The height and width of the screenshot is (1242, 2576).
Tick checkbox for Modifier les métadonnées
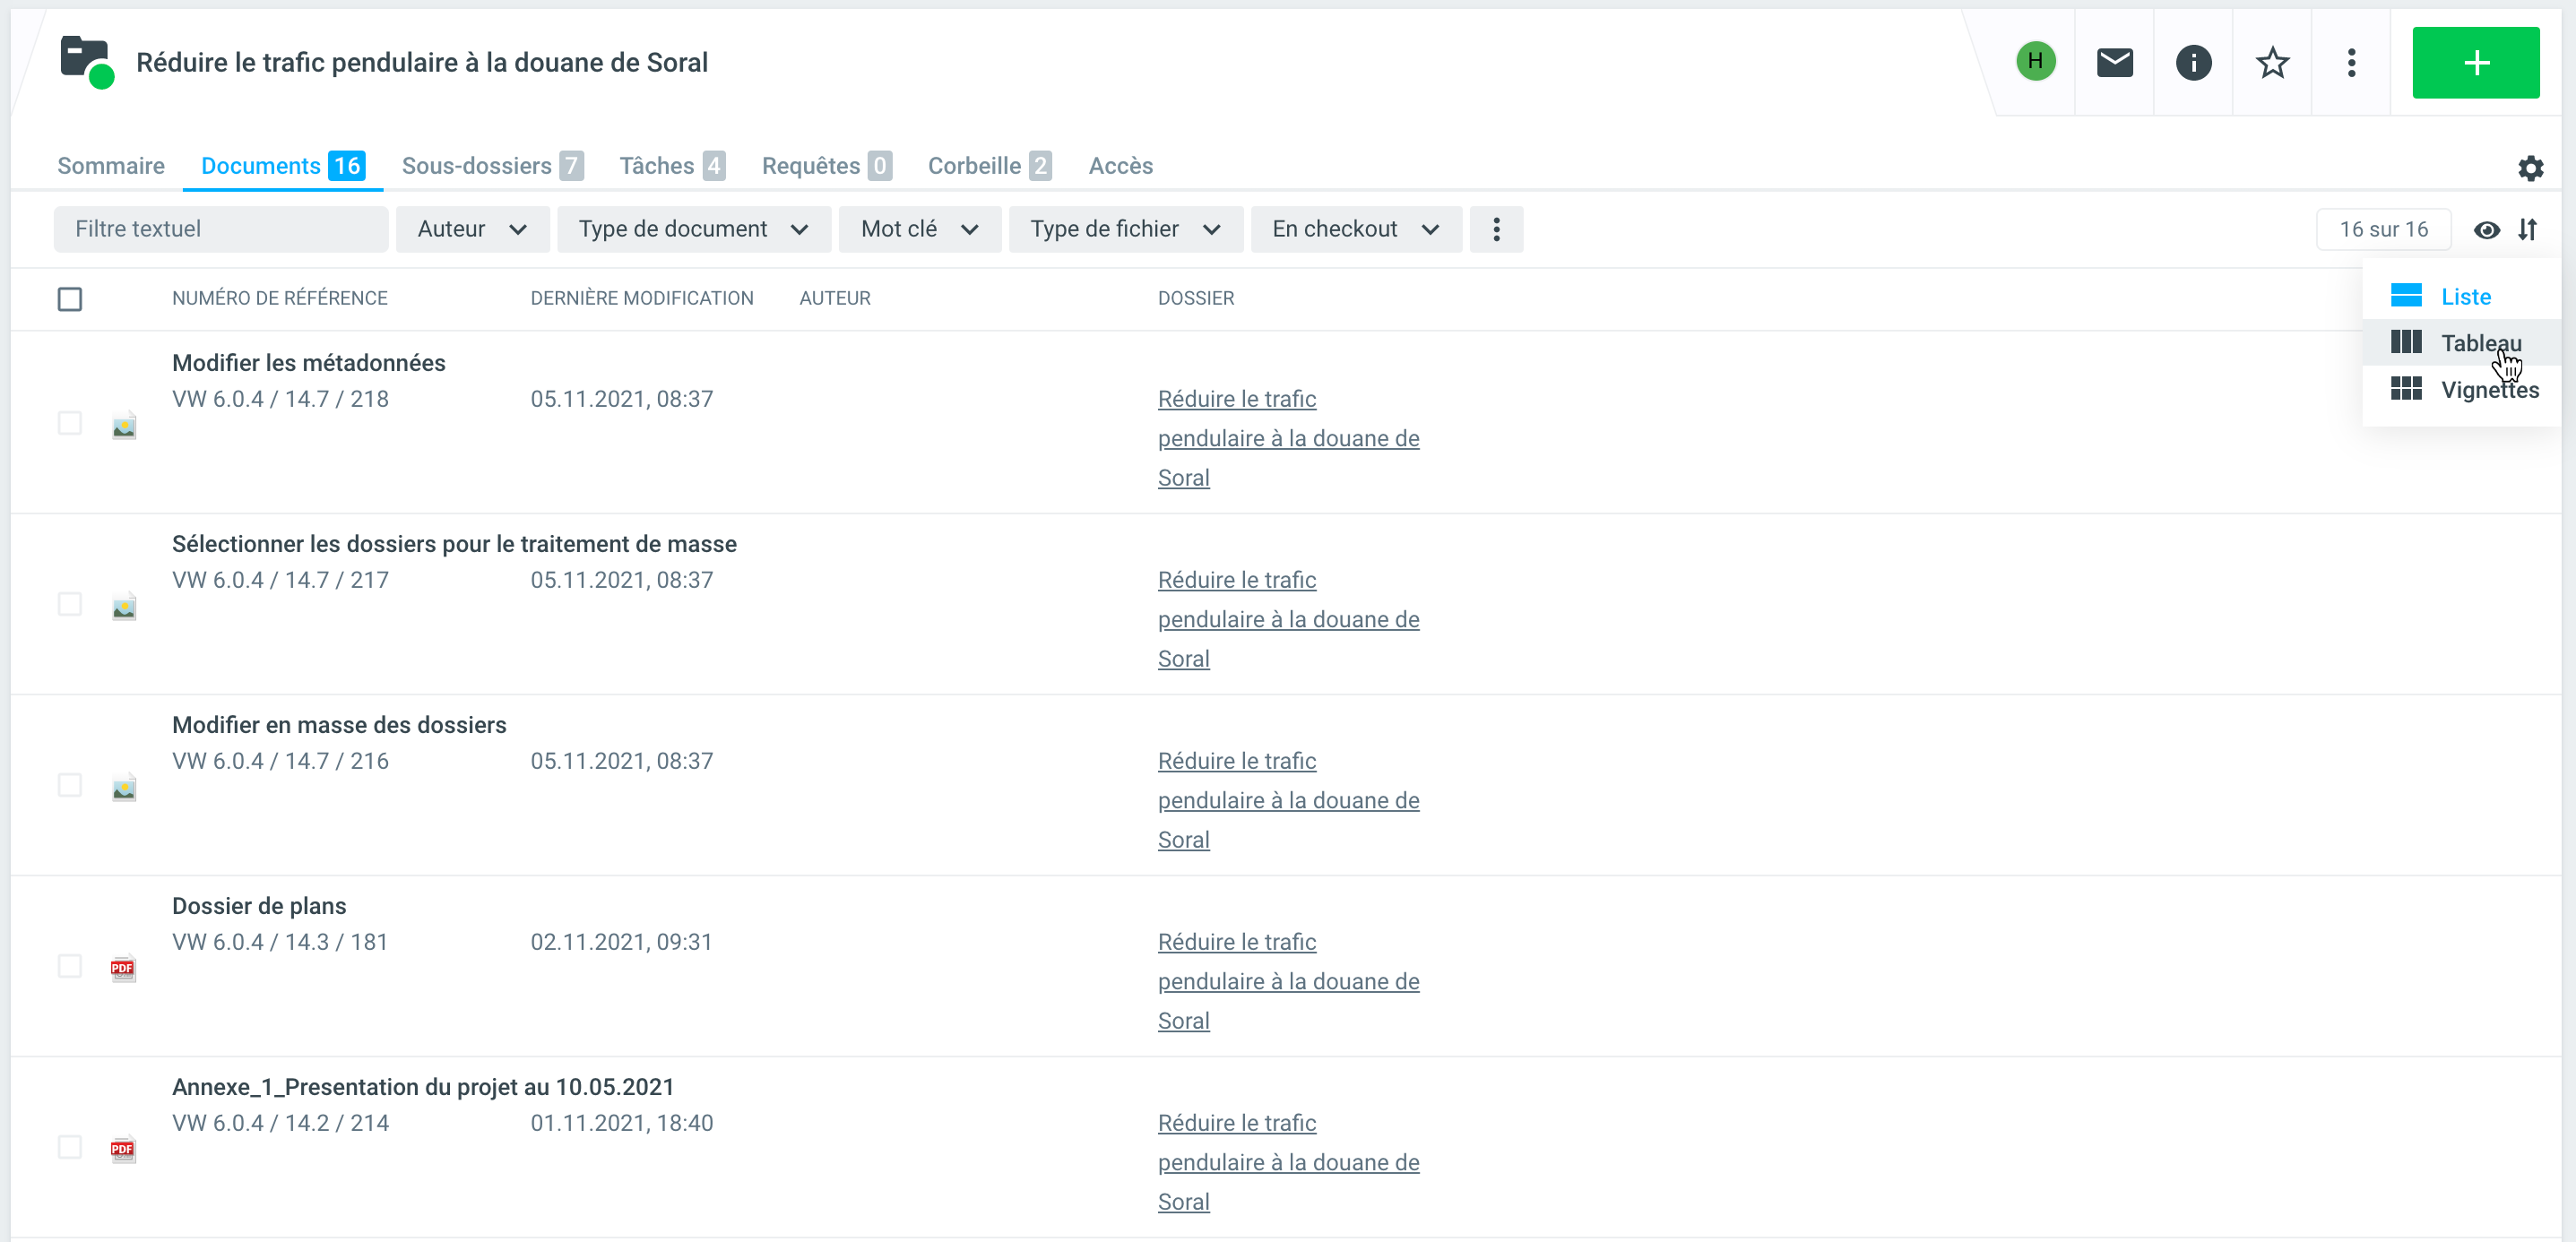tap(70, 423)
